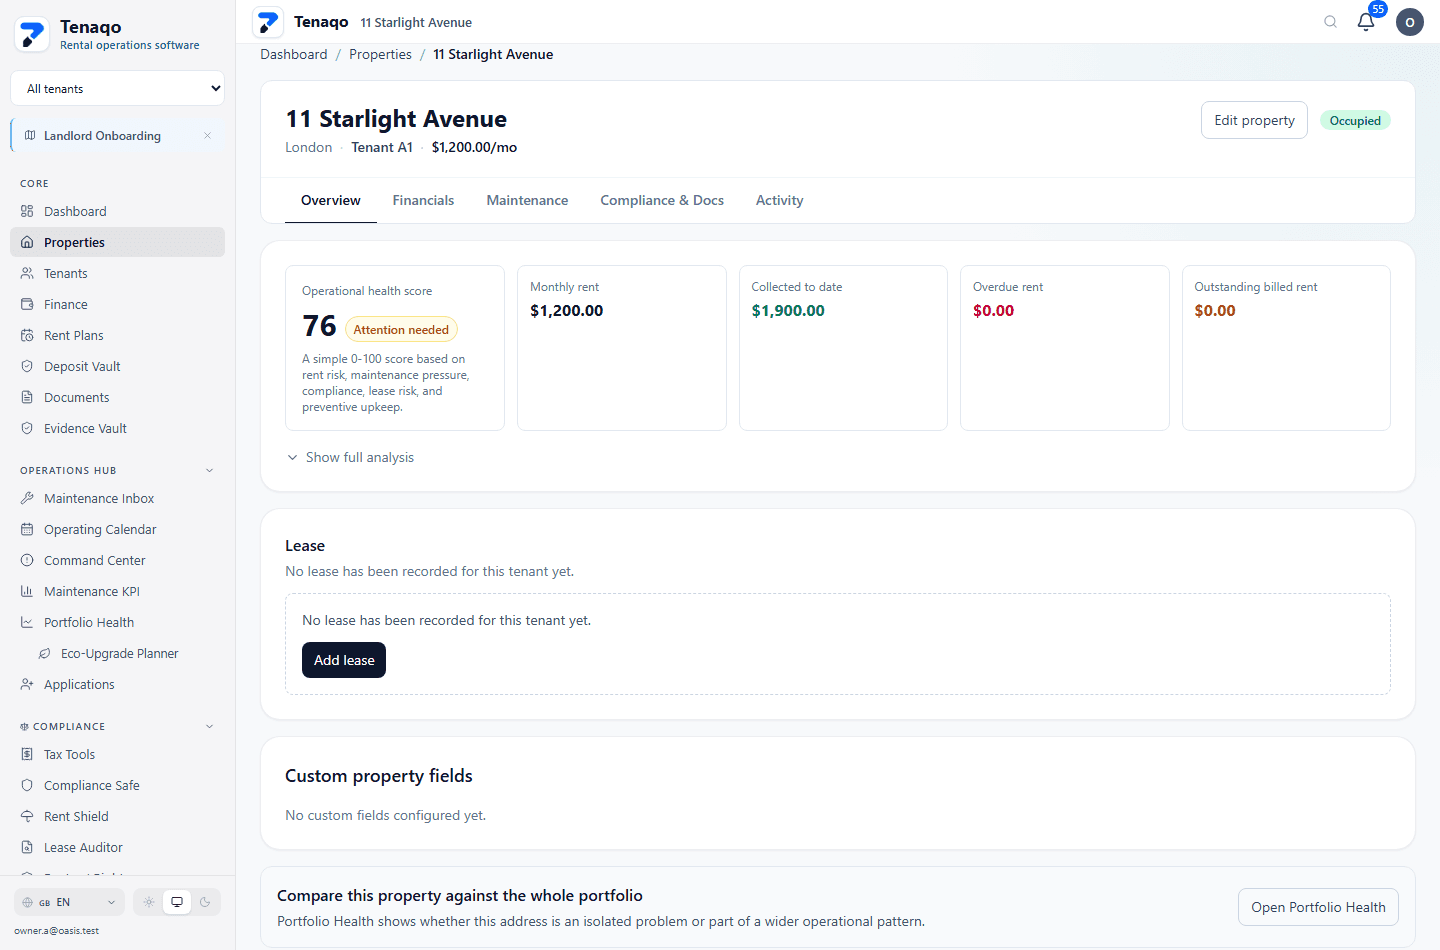Click the Maintenance Inbox wrench icon
This screenshot has width=1440, height=950.
[27, 498]
